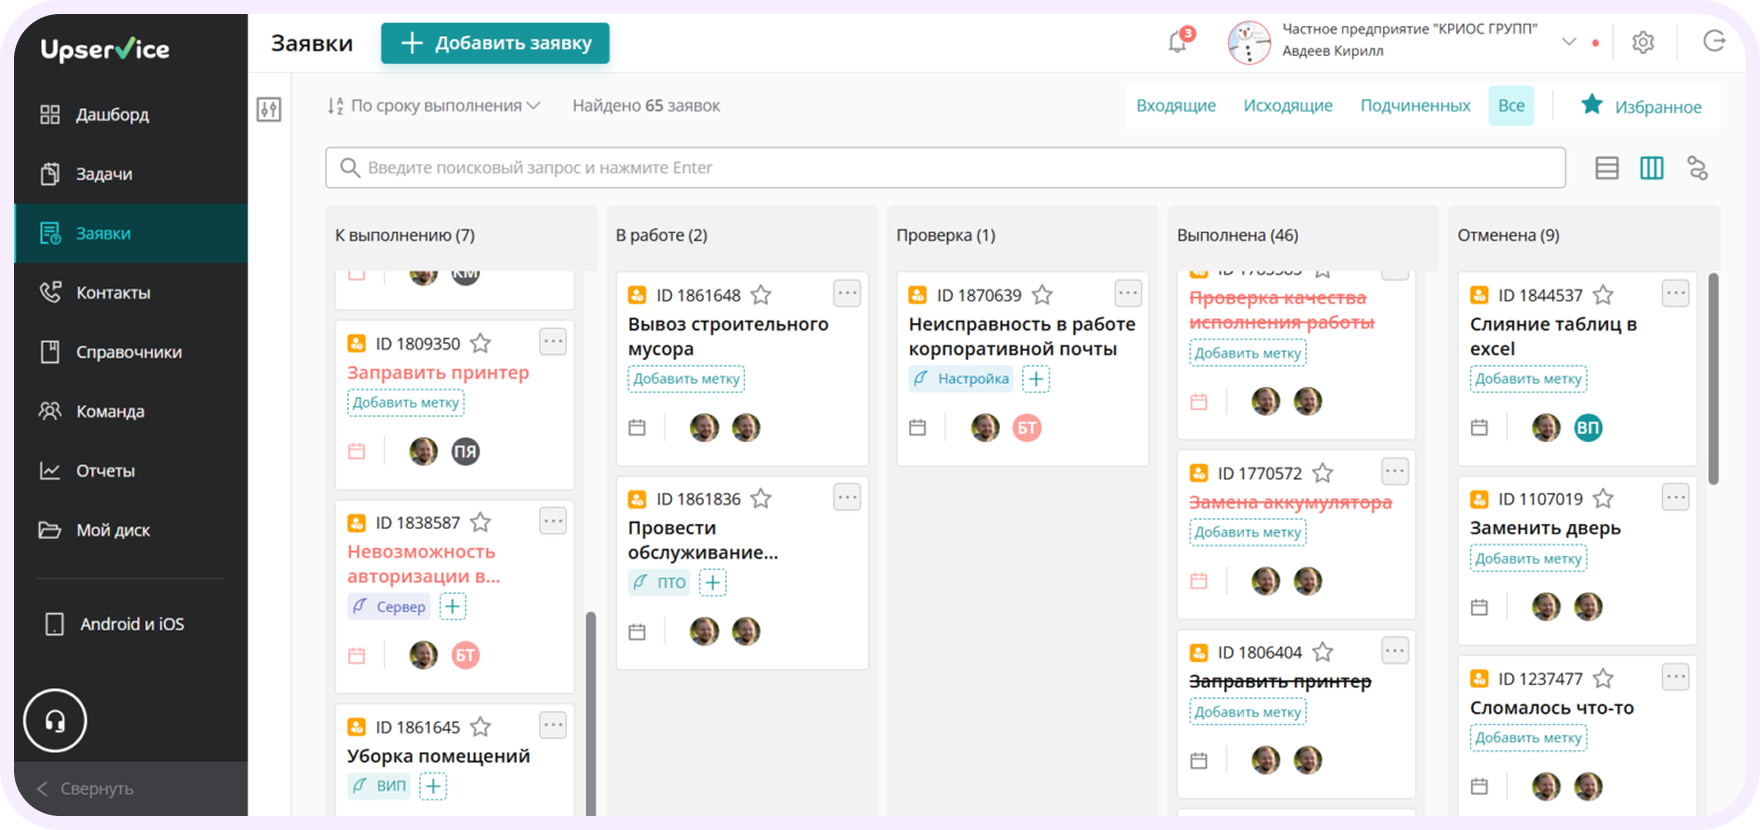Click the Добавить заявку button
This screenshot has width=1760, height=830.
point(495,43)
